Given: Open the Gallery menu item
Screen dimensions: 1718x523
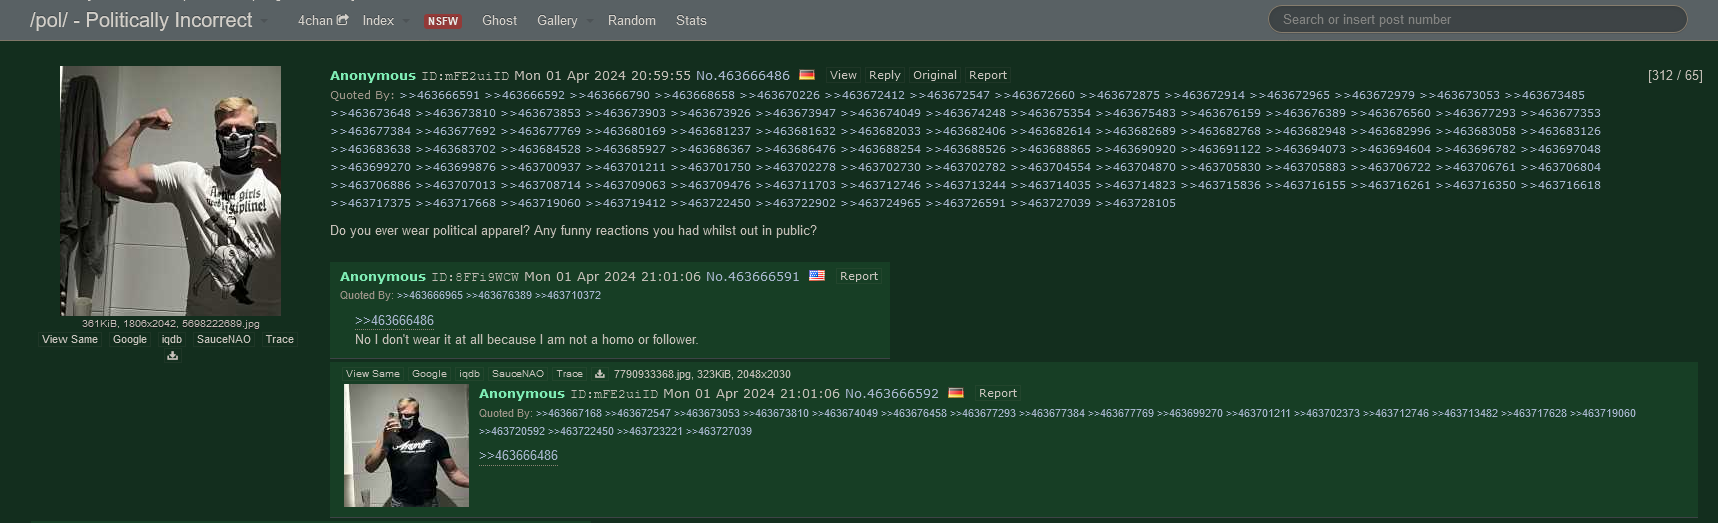Looking at the screenshot, I should 557,20.
